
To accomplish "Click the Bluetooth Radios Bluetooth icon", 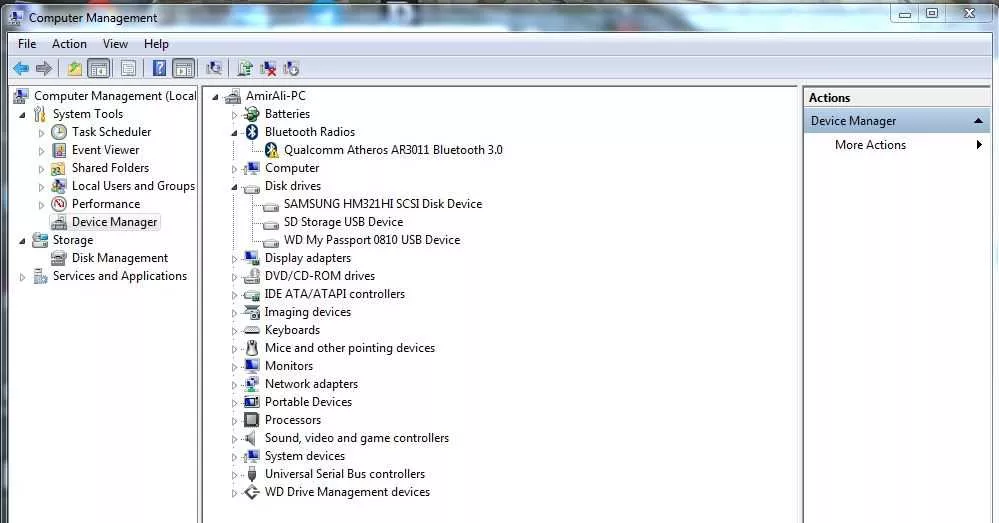I will (252, 132).
